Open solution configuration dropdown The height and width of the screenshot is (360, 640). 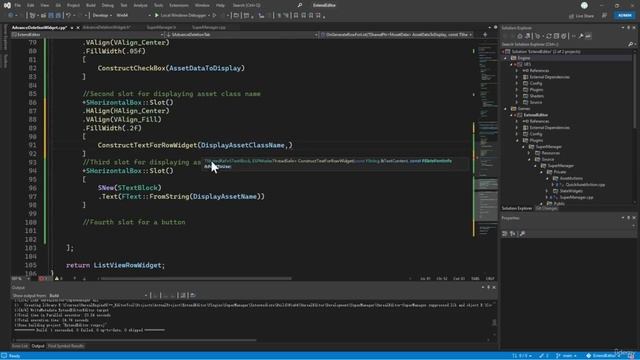102,16
